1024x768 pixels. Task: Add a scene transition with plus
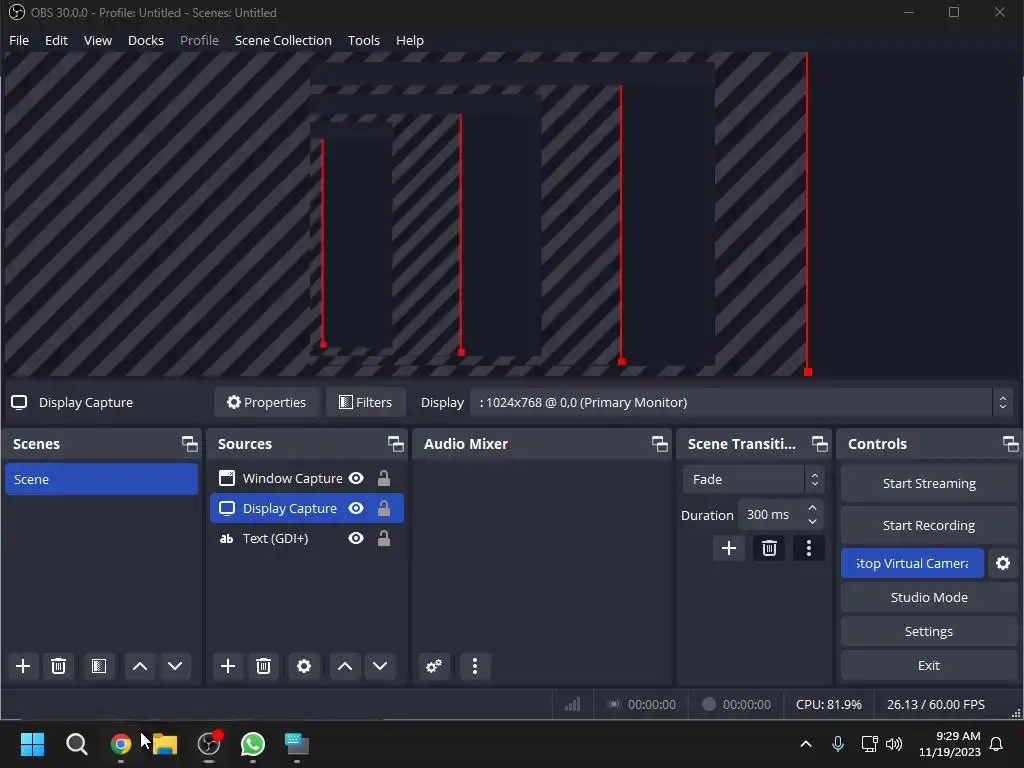pyautogui.click(x=729, y=548)
